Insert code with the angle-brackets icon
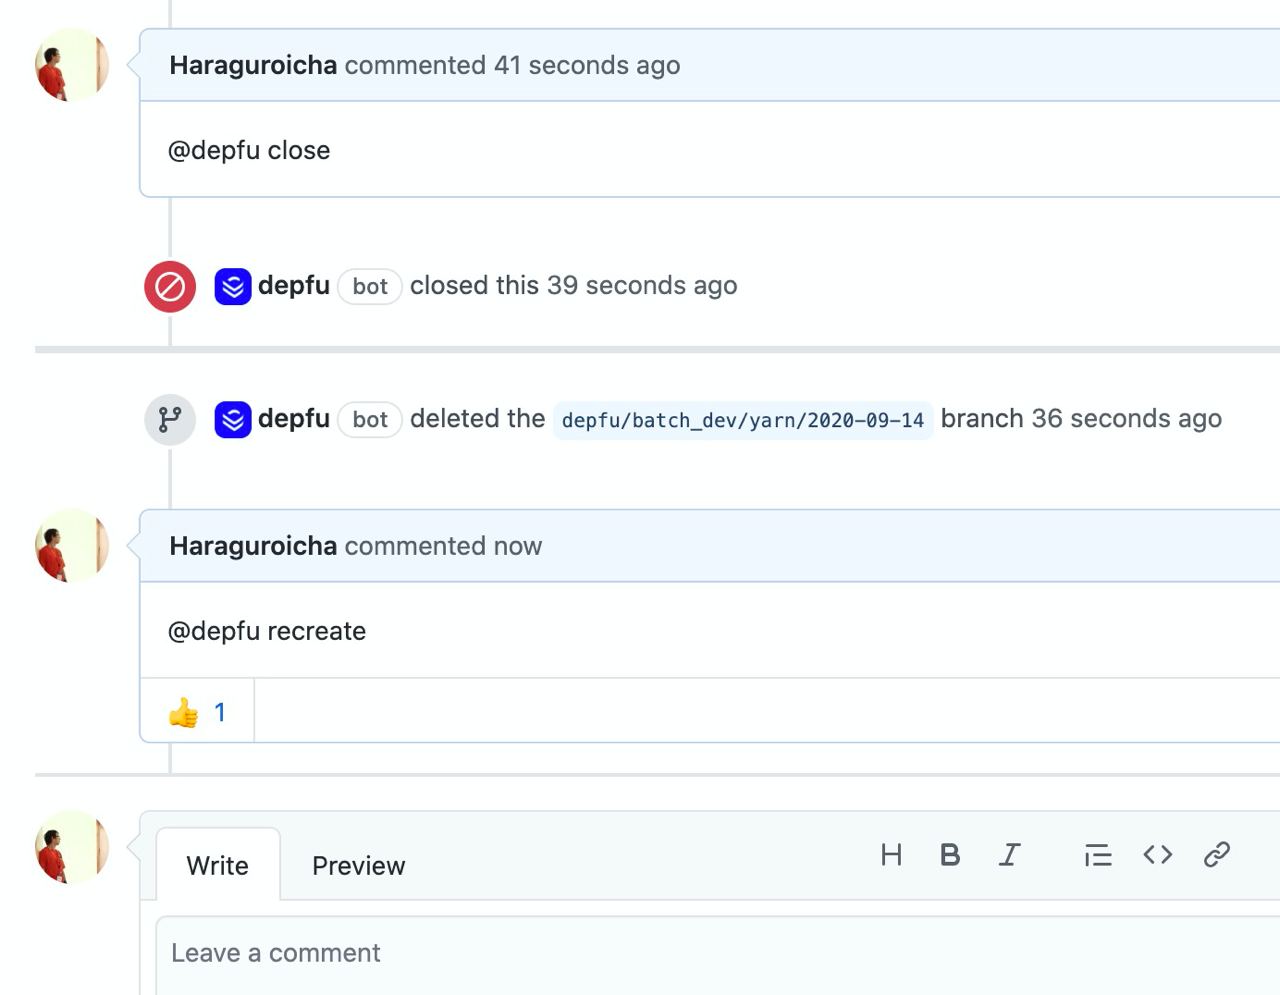1280x995 pixels. click(x=1157, y=855)
